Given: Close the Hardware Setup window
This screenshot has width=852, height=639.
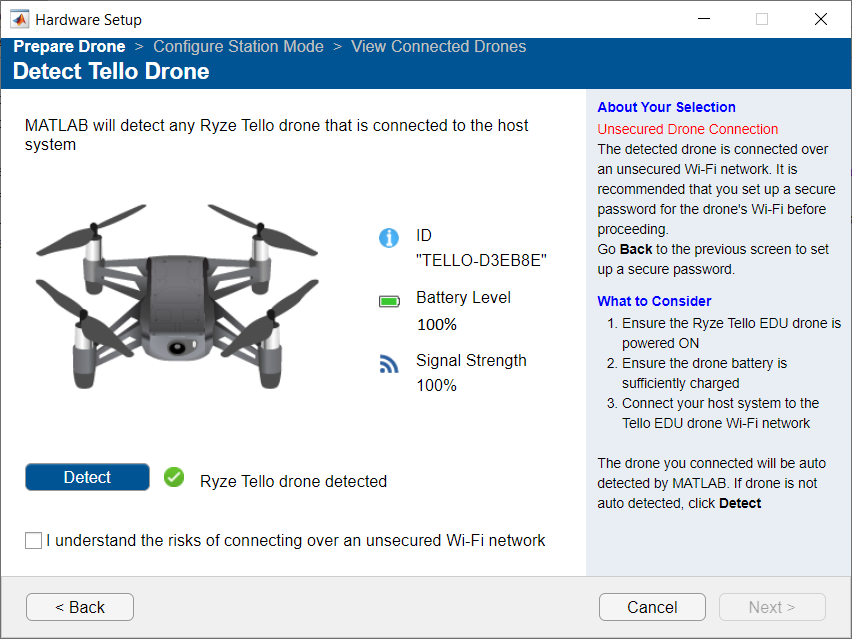Looking at the screenshot, I should 820,19.
